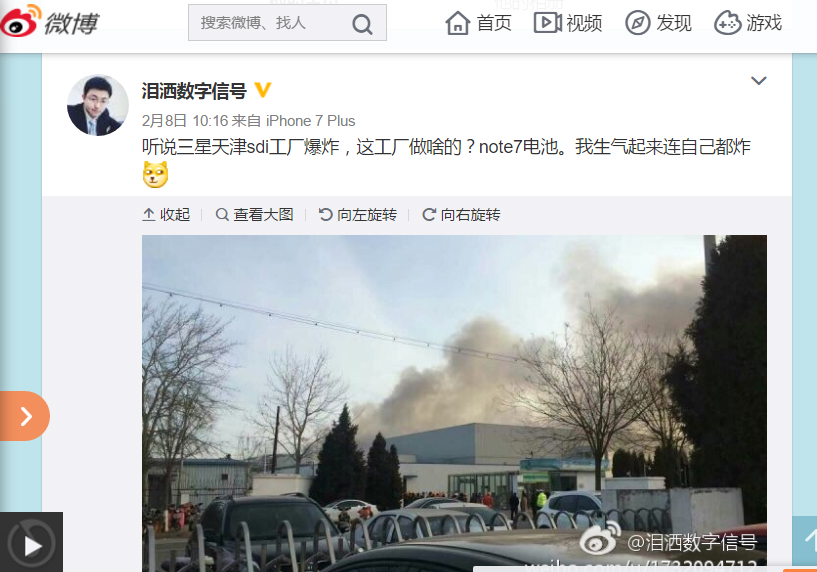Screen dimensions: 817x572
Task: Expand the post options chevron menu
Action: (x=758, y=80)
